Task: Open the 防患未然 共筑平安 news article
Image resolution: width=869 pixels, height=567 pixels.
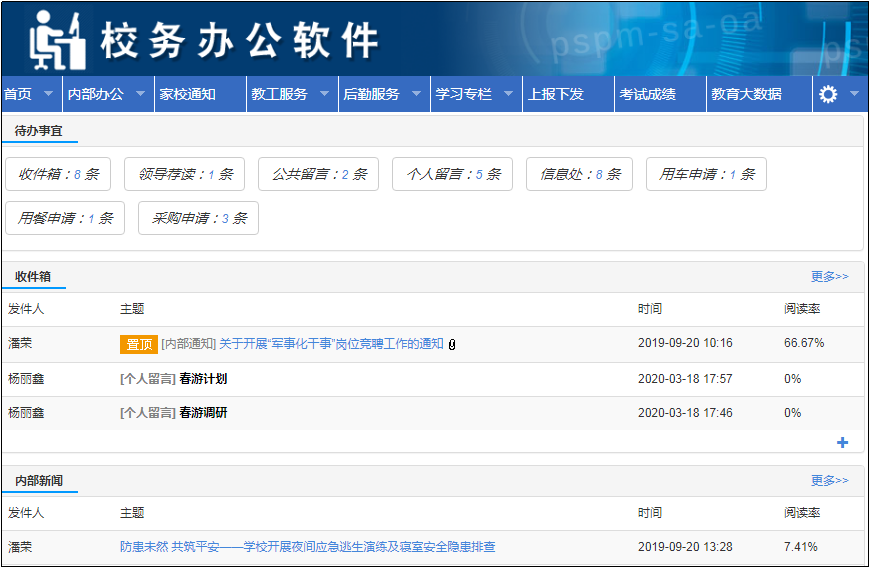Action: (307, 547)
